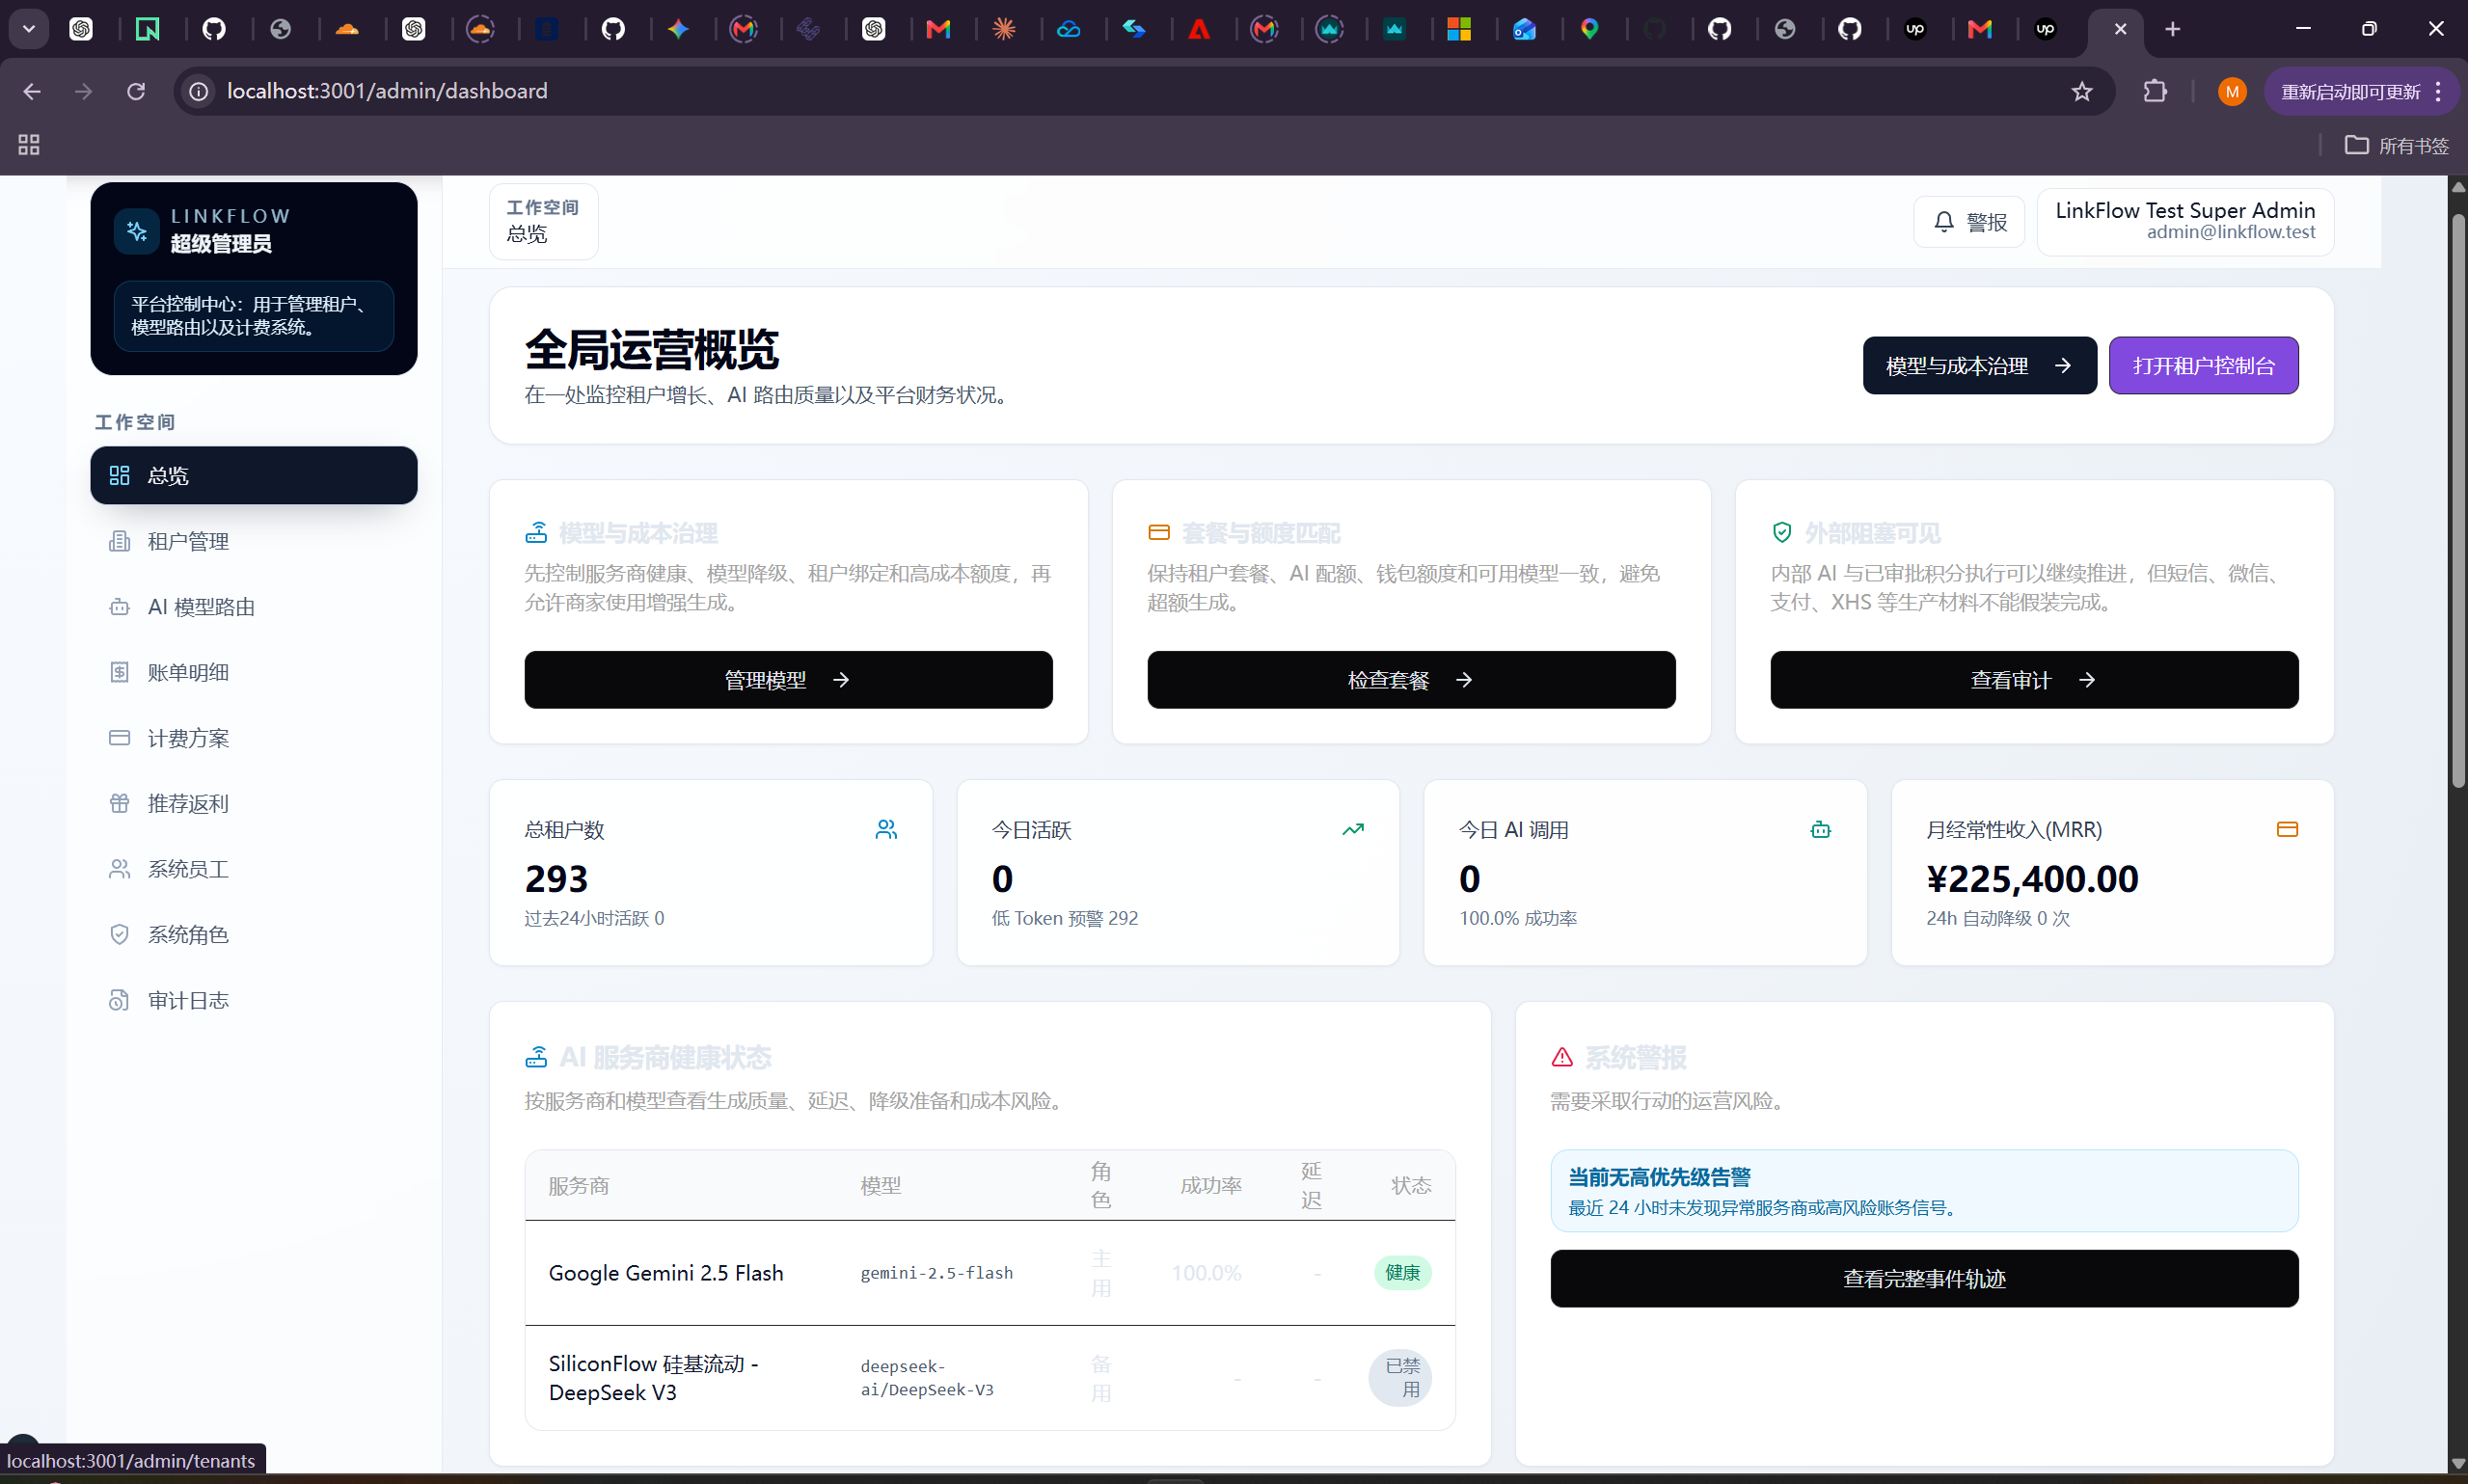
Task: Click the 审计日志 file icon
Action: coord(119,1000)
